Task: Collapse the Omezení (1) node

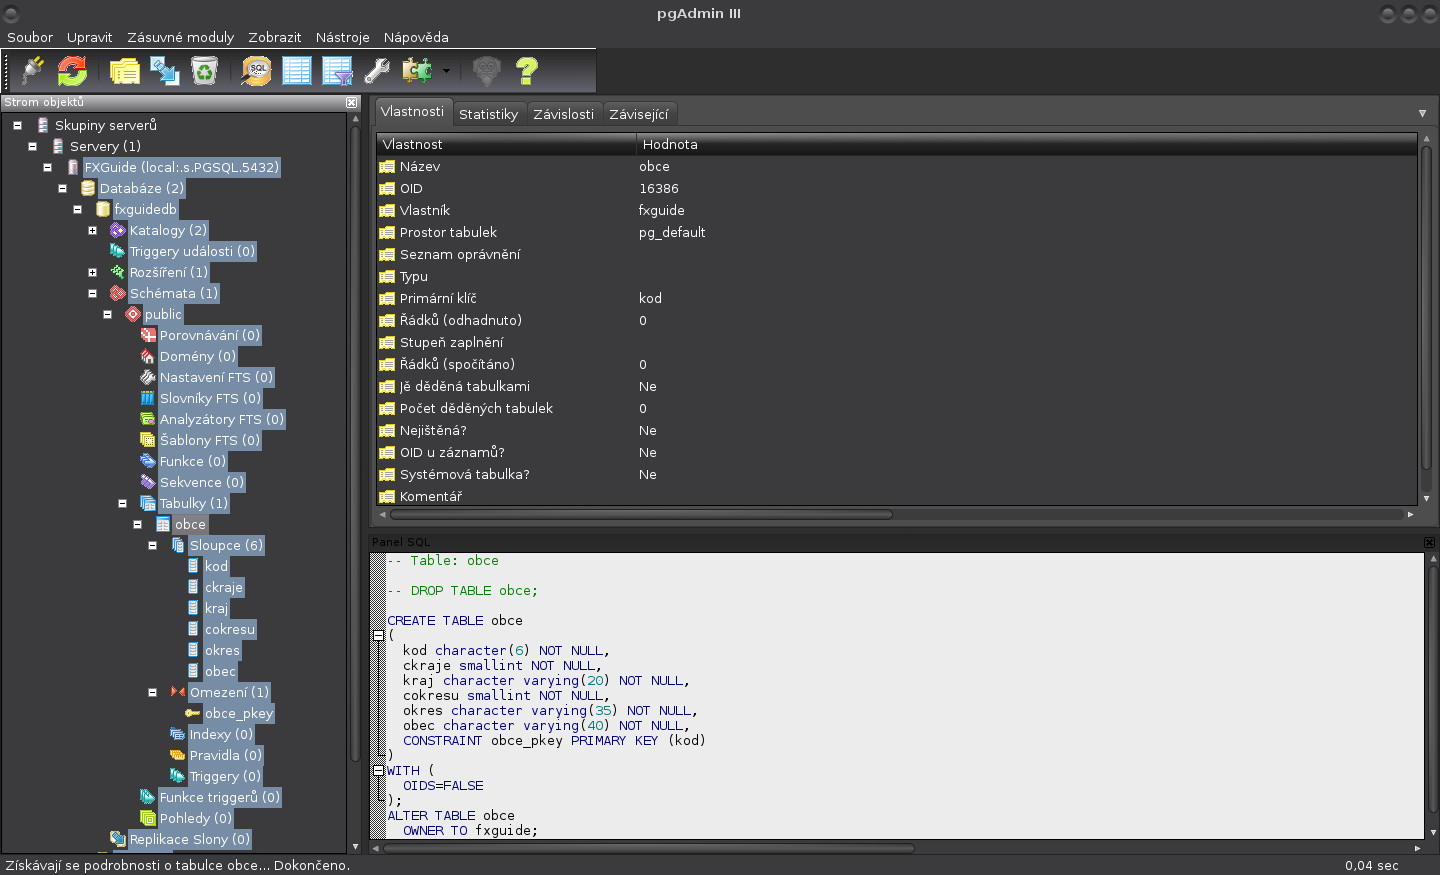Action: point(152,692)
